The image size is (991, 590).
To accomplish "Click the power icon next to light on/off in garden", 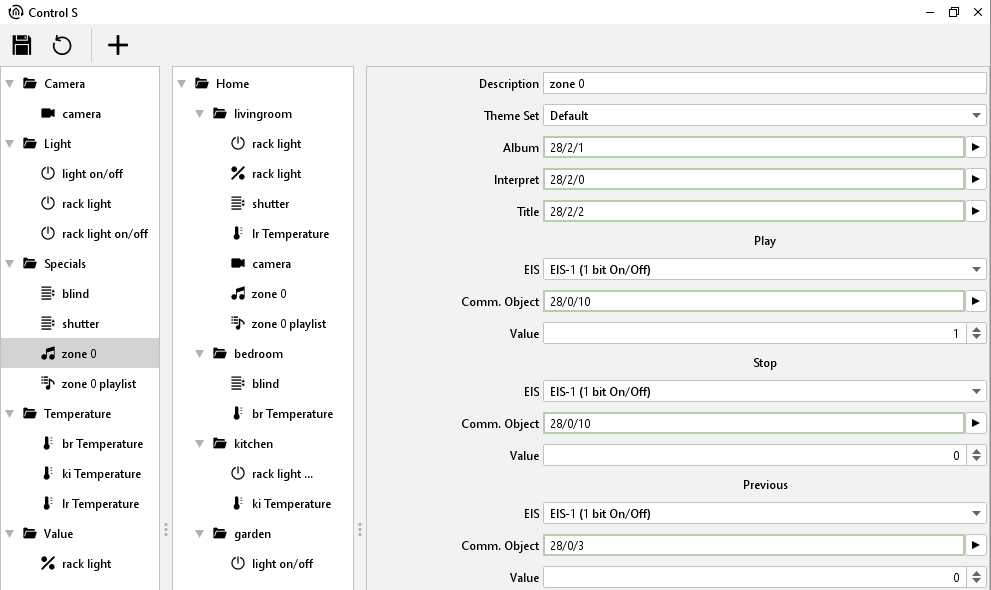I will 237,564.
